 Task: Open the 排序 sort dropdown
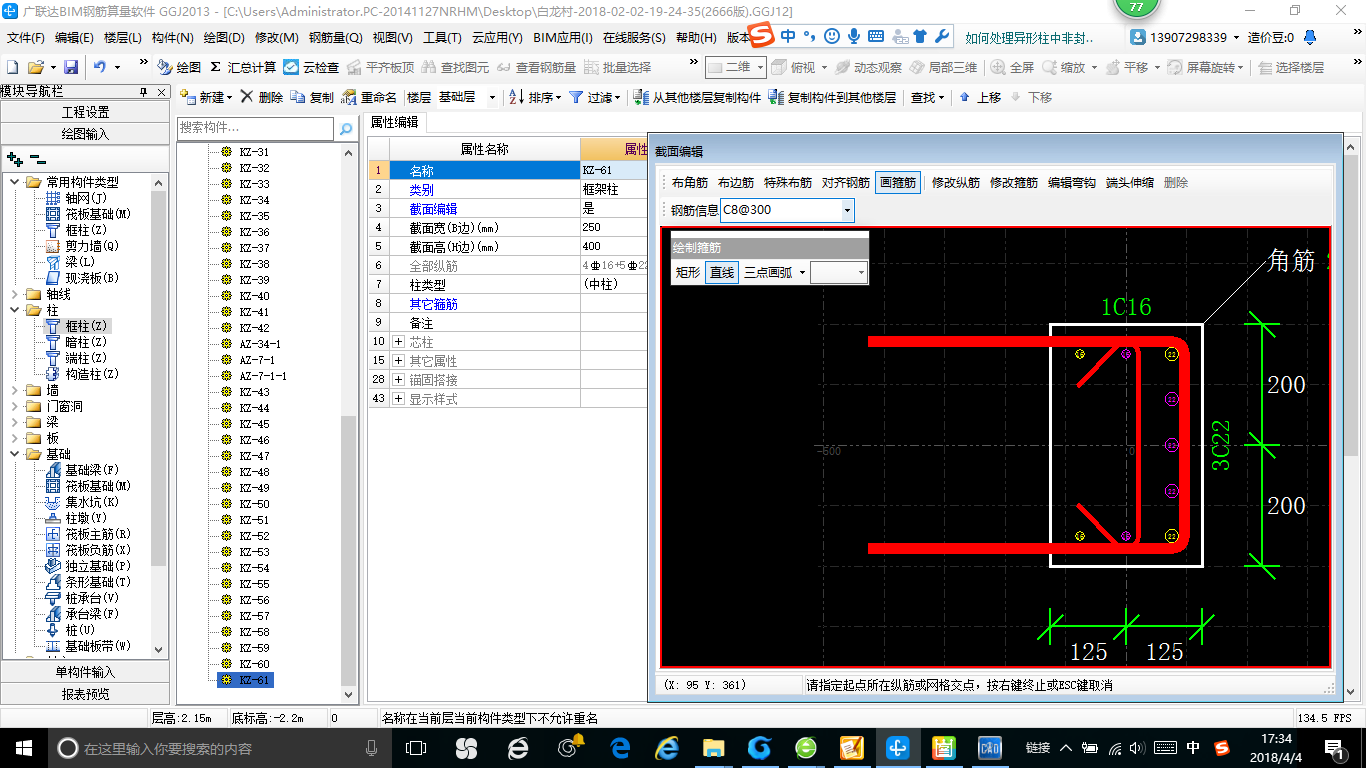click(x=534, y=97)
